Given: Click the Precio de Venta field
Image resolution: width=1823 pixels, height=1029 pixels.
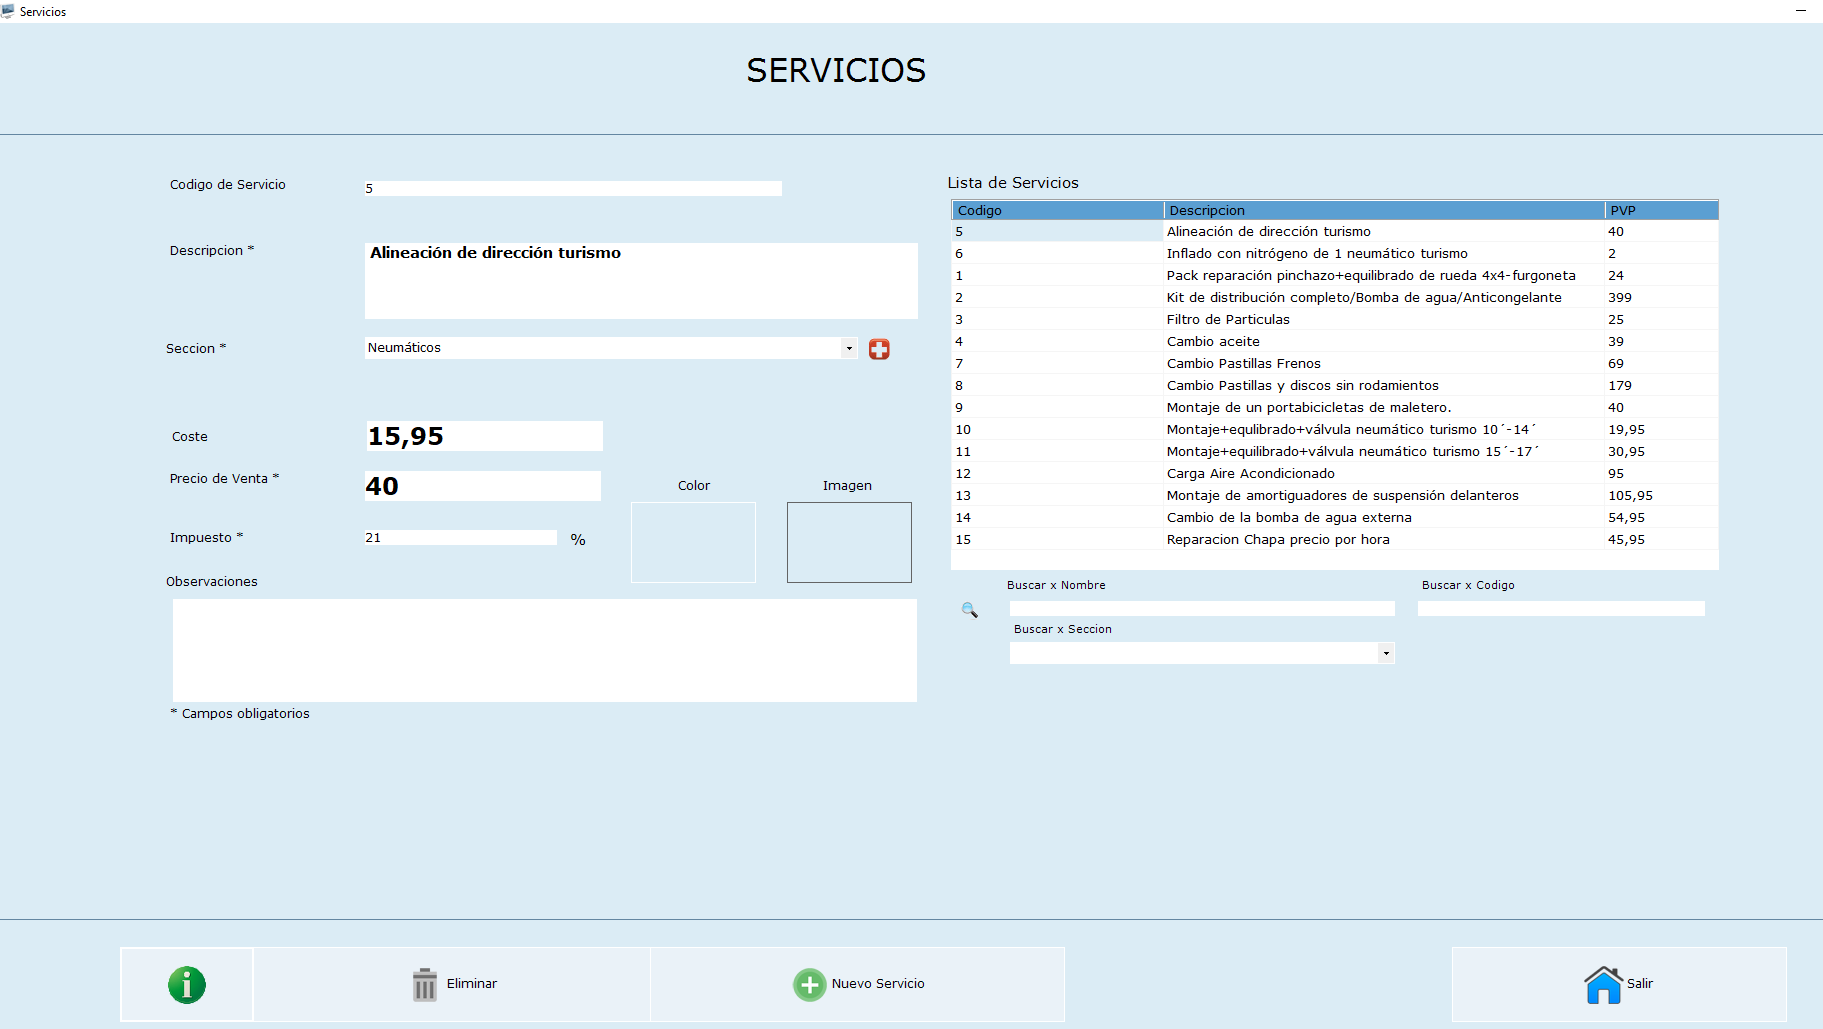Looking at the screenshot, I should [483, 486].
